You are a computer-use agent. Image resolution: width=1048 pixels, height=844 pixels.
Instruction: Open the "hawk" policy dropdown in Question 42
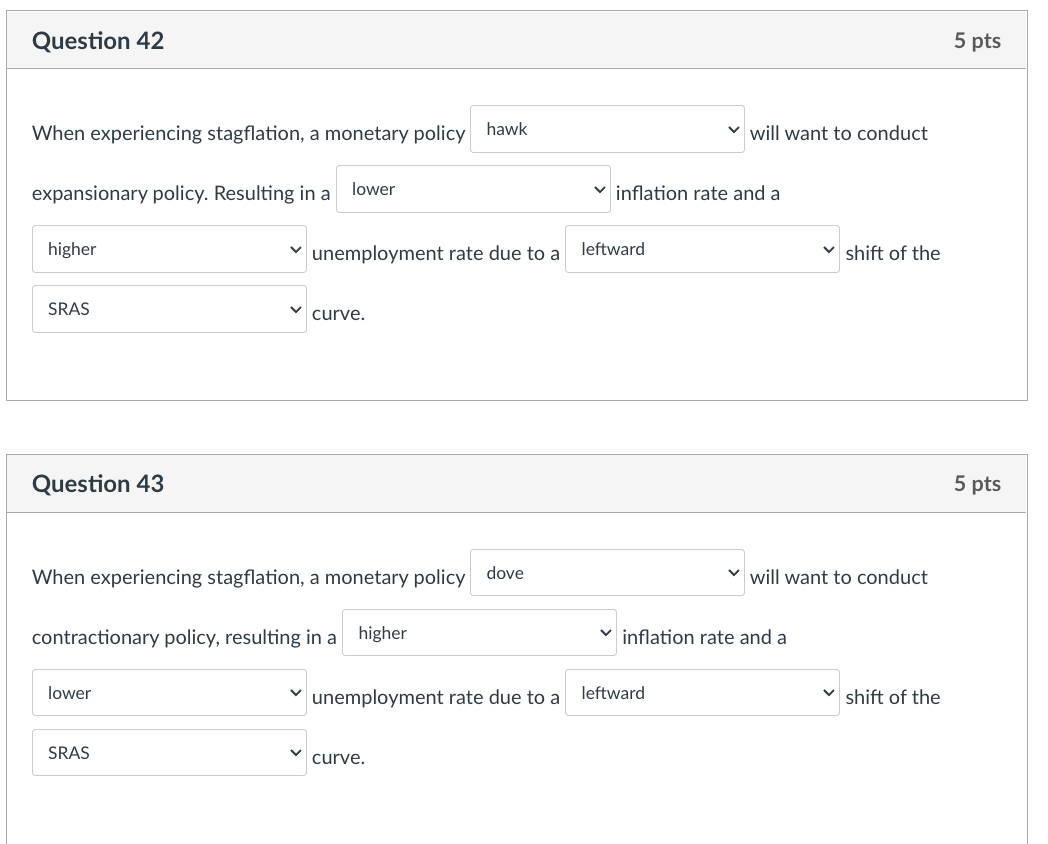coord(605,129)
